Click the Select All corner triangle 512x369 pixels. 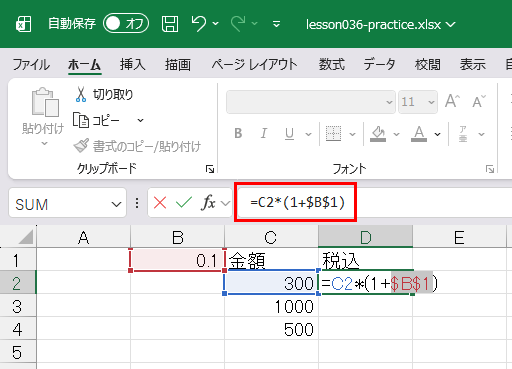[x=26, y=237]
